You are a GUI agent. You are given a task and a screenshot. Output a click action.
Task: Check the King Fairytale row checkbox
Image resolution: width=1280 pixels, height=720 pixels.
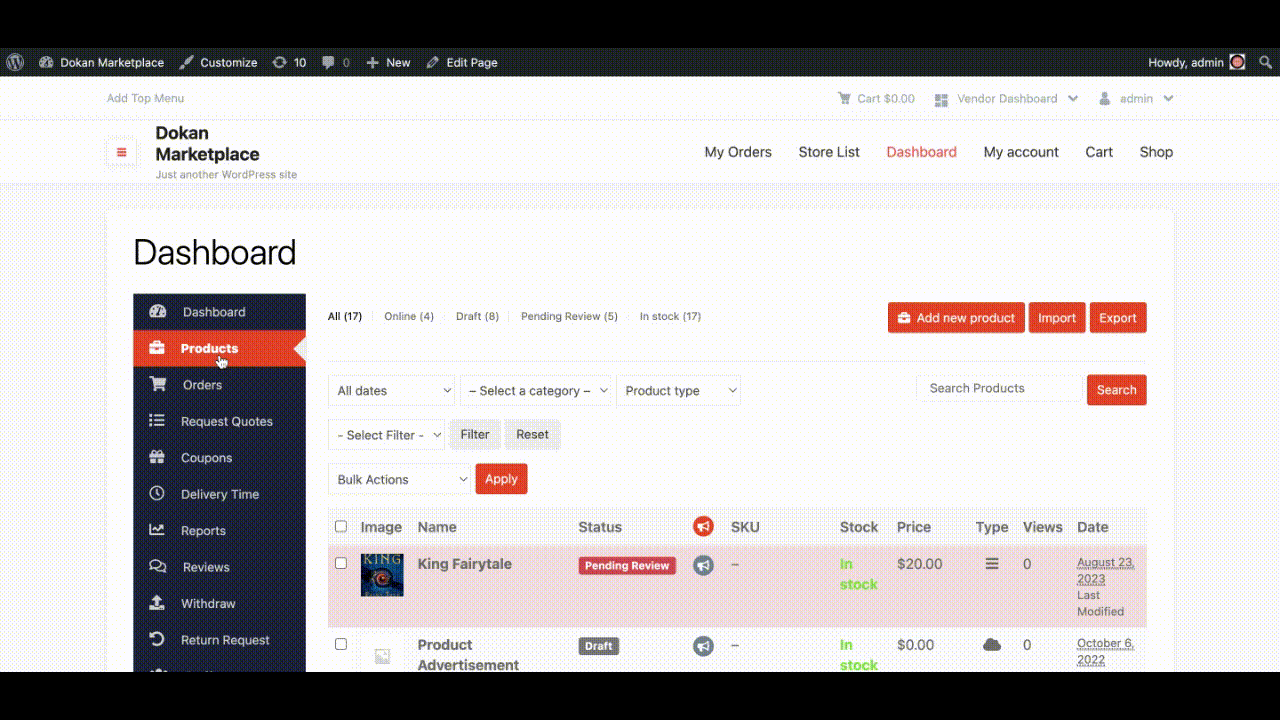pyautogui.click(x=341, y=563)
